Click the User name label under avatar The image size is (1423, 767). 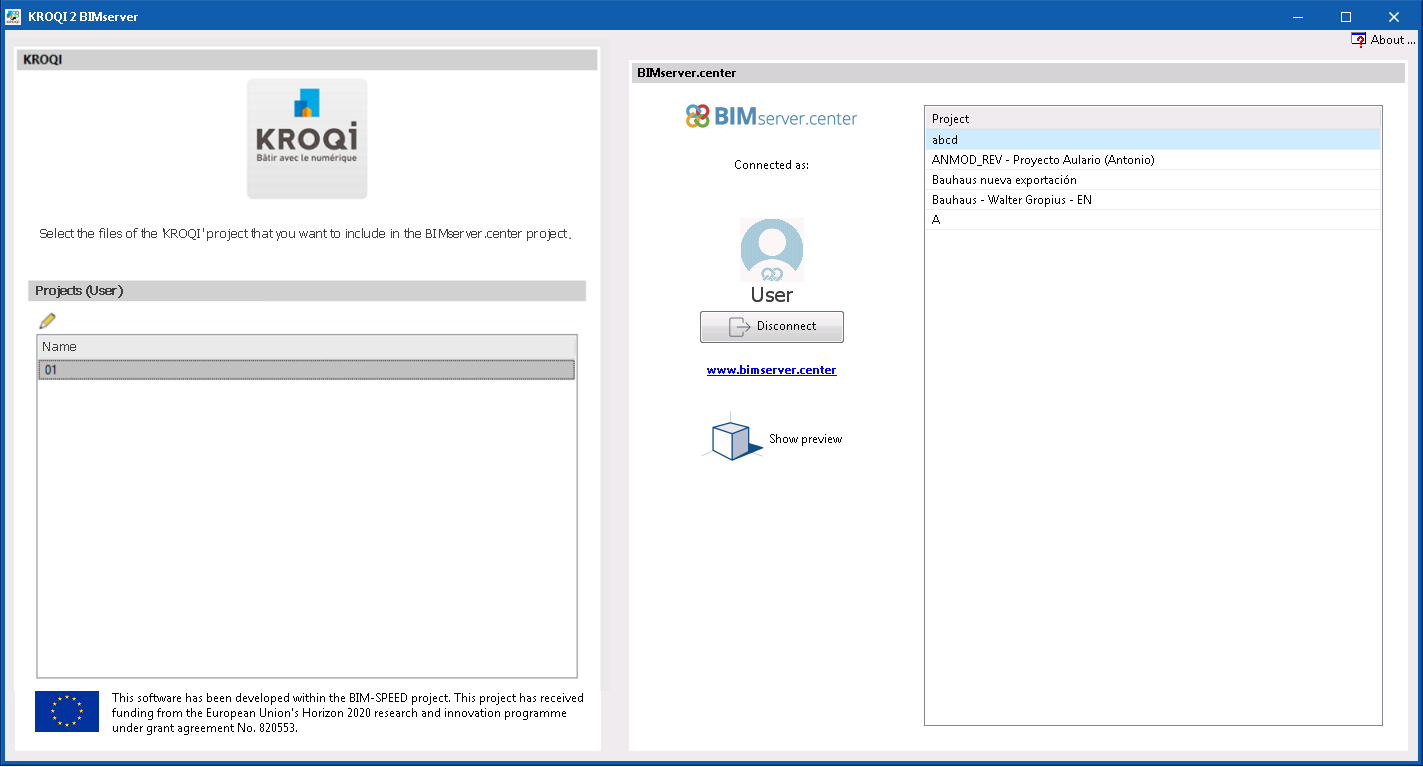tap(771, 295)
